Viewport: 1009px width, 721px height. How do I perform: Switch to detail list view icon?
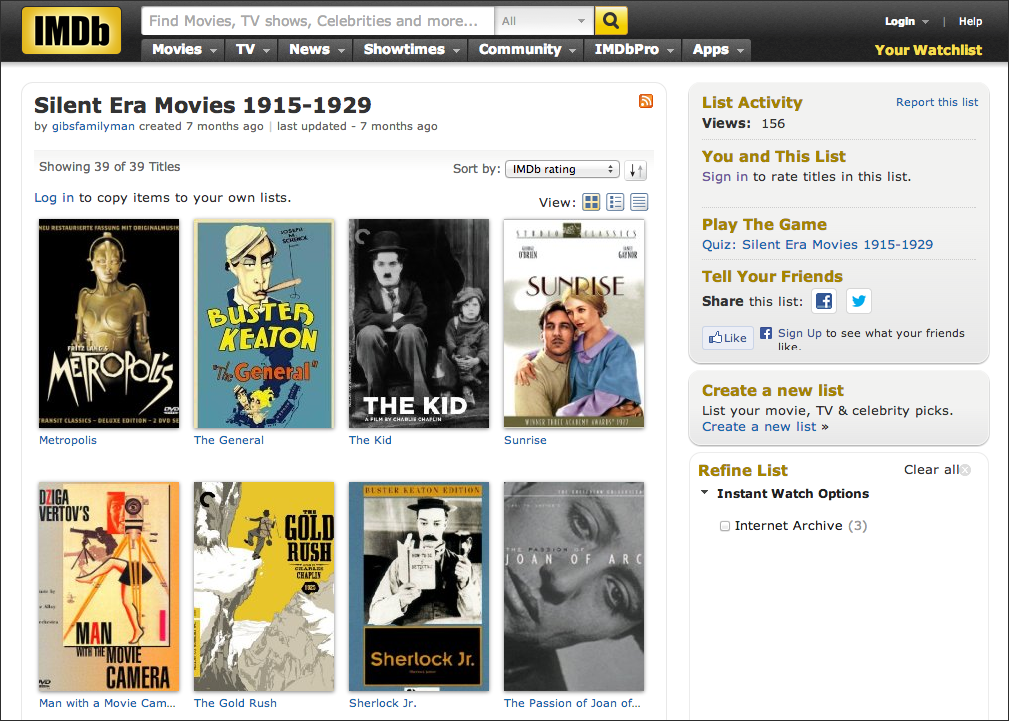616,202
